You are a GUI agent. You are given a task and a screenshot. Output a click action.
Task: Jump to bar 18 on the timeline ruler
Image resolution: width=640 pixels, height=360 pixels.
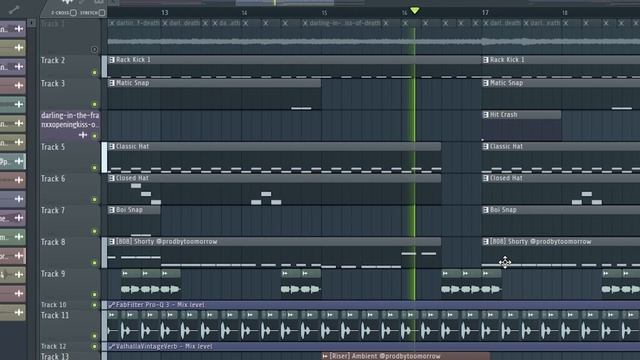pos(564,13)
